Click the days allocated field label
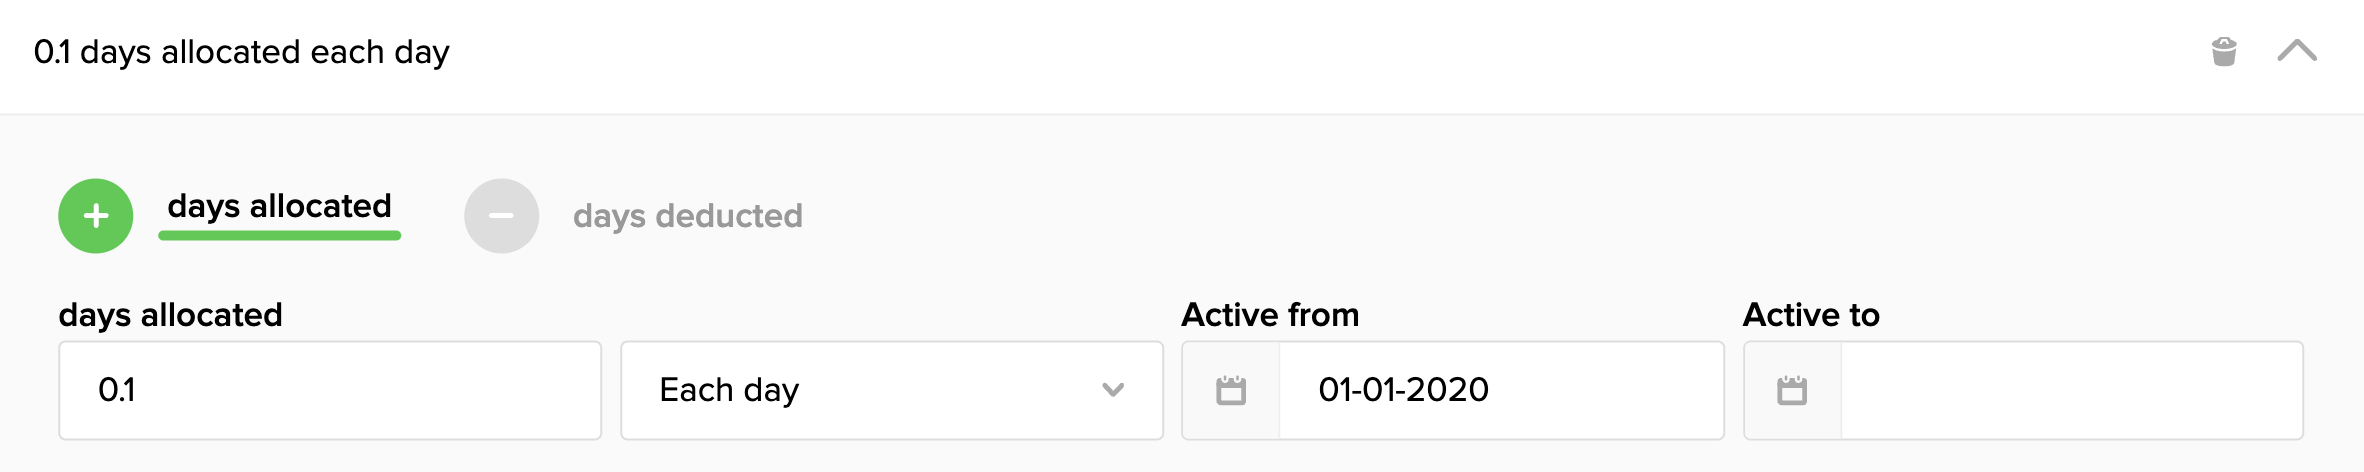 (171, 315)
